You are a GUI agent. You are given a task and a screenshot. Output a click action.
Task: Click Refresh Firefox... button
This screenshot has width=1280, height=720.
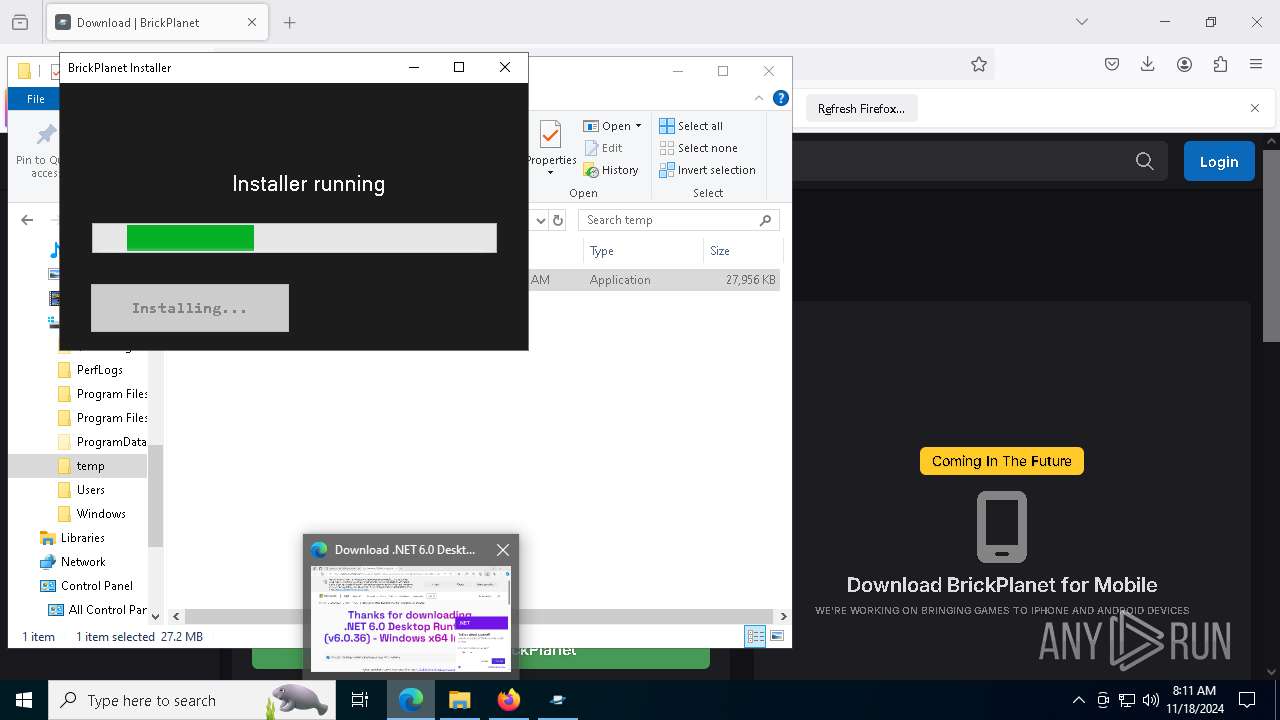click(861, 108)
